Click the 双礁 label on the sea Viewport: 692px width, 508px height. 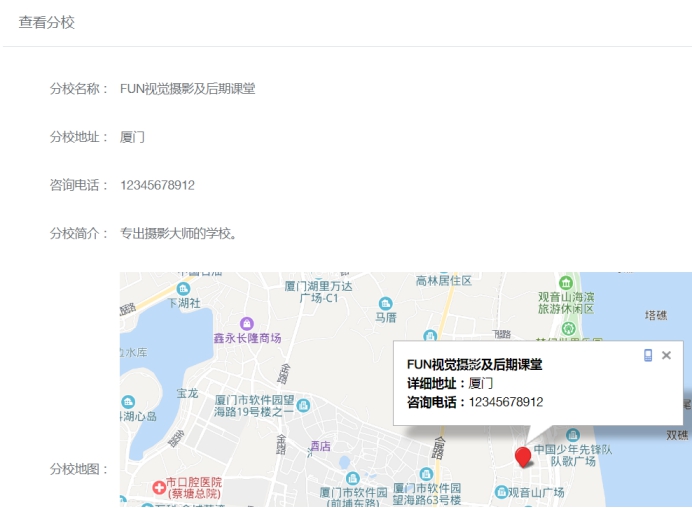[x=677, y=435]
